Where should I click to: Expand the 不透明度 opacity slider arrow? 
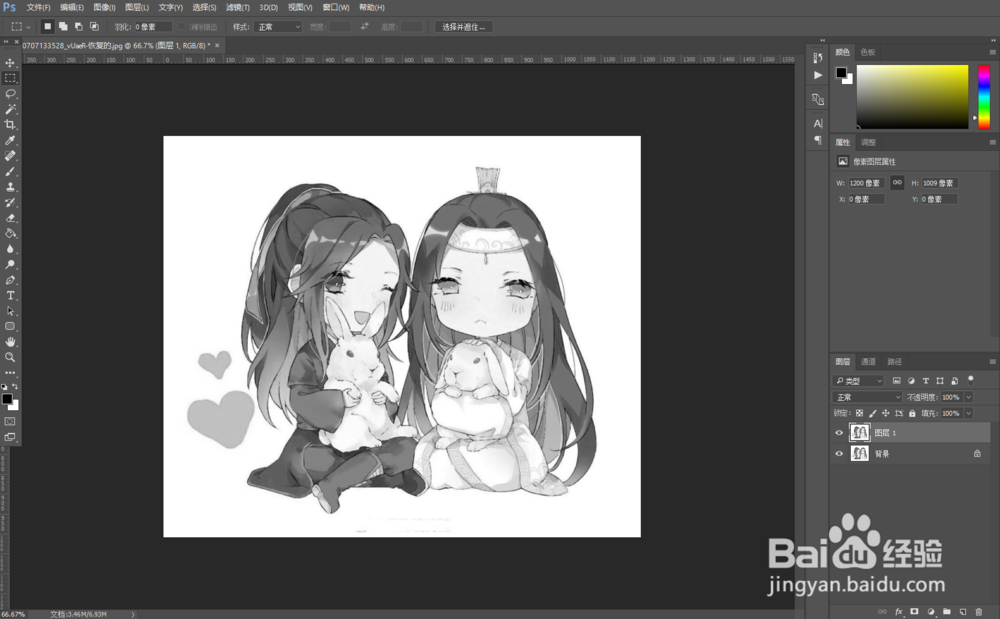click(969, 397)
